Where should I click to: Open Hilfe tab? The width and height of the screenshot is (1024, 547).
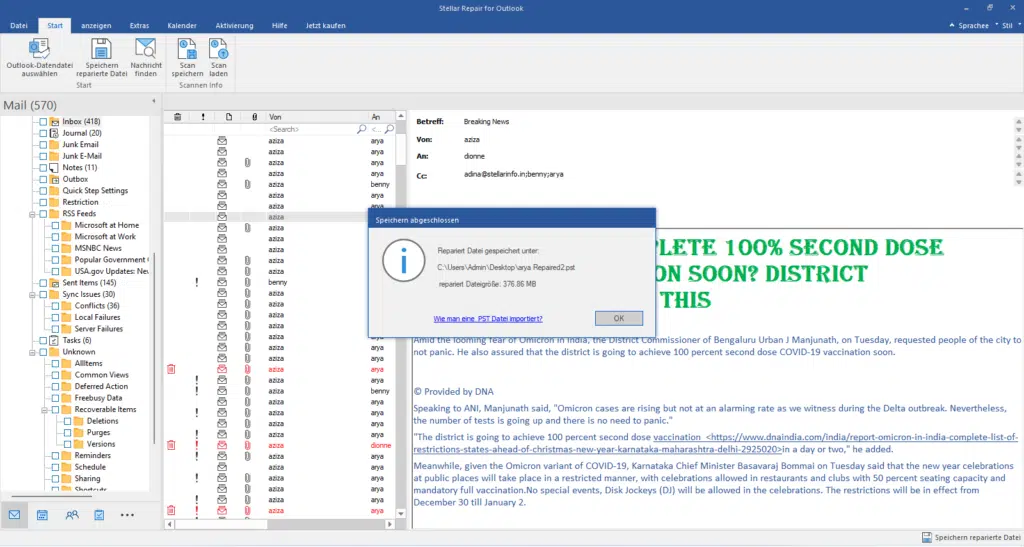[x=280, y=25]
